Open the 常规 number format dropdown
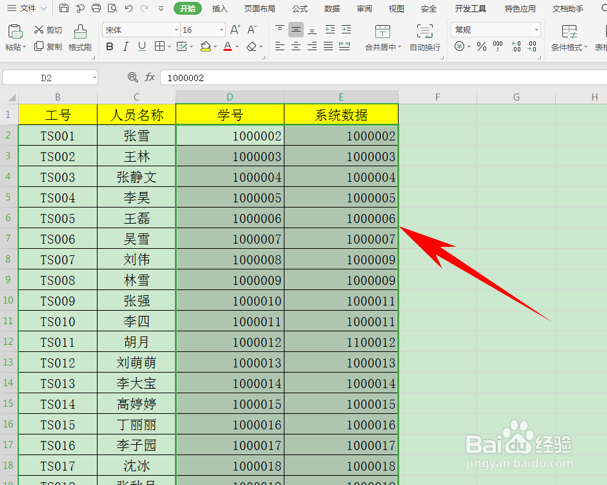The height and width of the screenshot is (485, 607). tap(537, 30)
